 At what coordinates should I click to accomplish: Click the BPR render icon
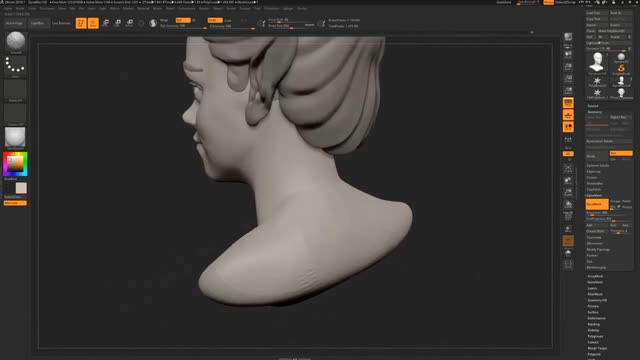pos(568,38)
